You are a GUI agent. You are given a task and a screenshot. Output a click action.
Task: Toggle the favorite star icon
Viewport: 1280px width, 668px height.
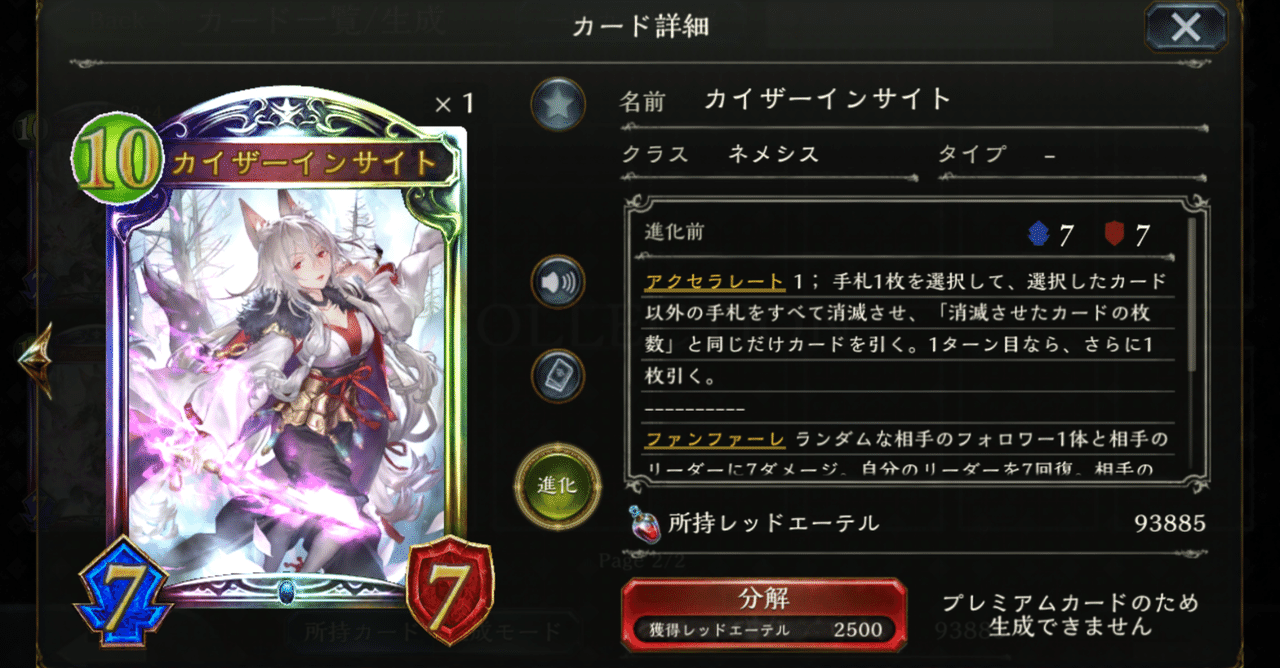pyautogui.click(x=558, y=103)
